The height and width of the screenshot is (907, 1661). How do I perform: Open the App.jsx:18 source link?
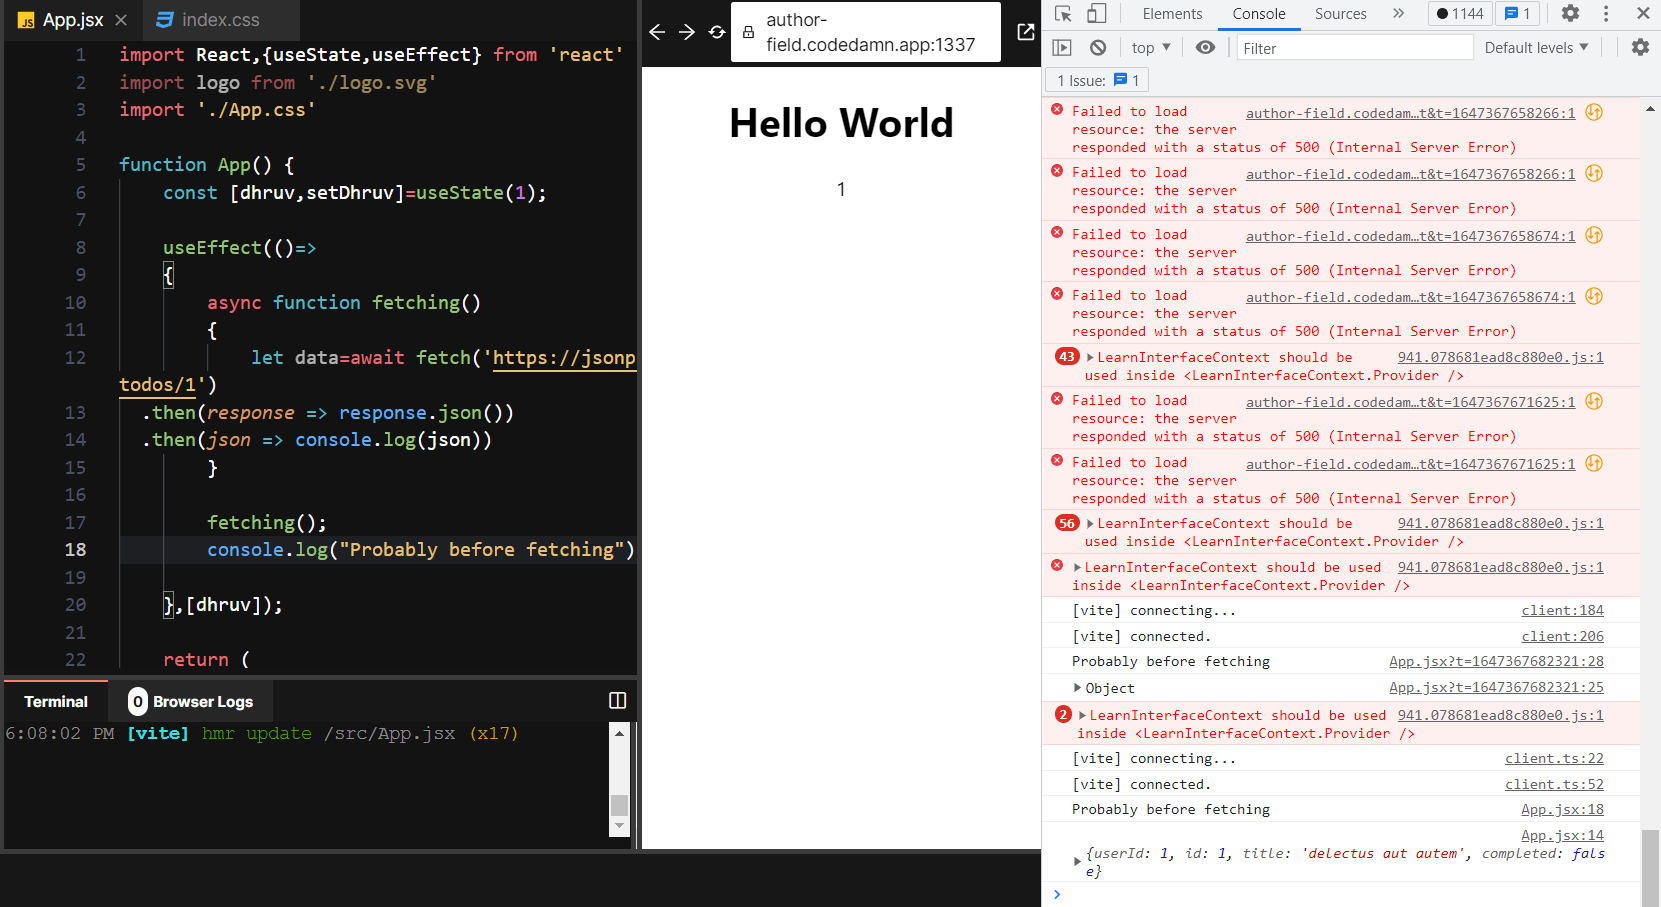(1562, 809)
